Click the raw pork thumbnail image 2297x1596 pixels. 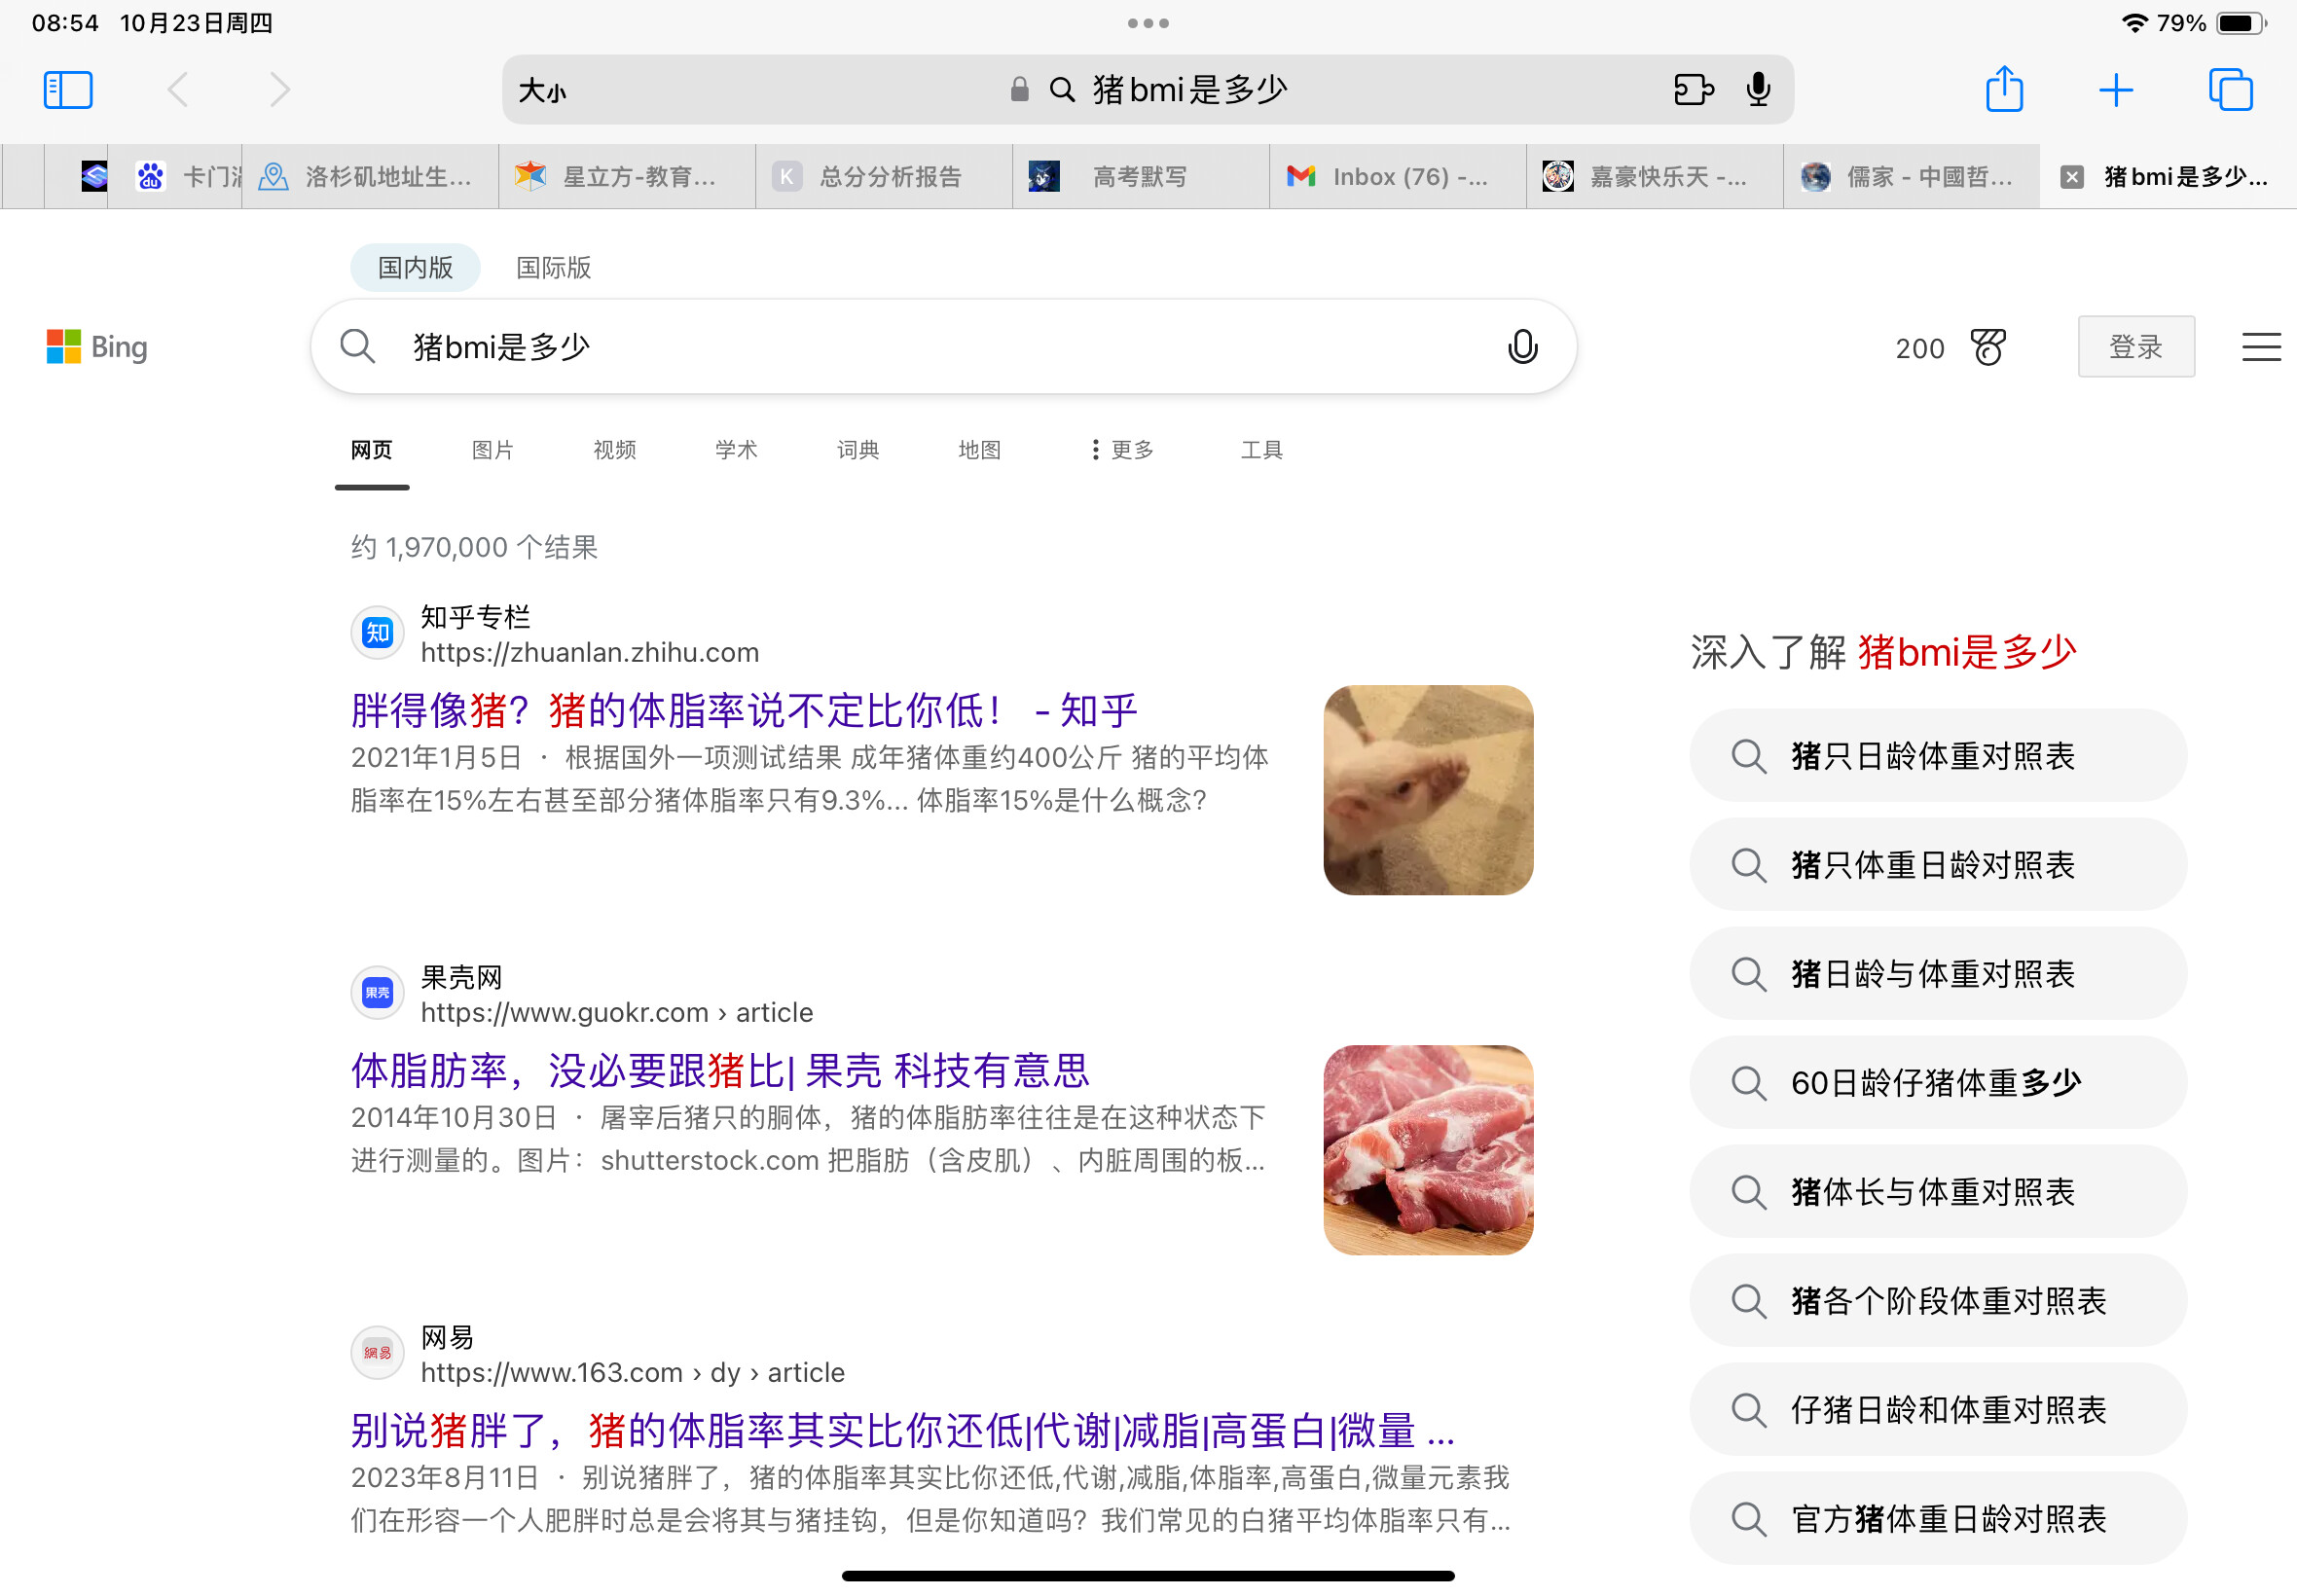pyautogui.click(x=1427, y=1149)
